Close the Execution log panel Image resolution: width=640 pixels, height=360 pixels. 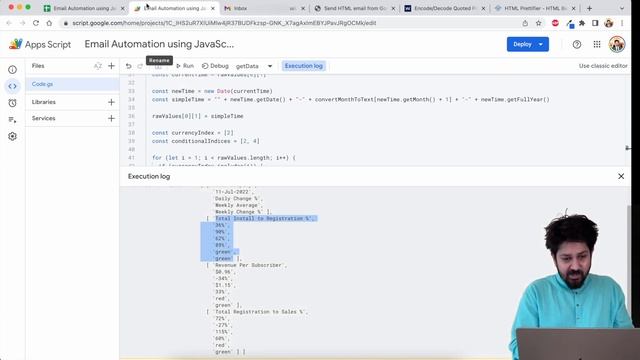621,176
